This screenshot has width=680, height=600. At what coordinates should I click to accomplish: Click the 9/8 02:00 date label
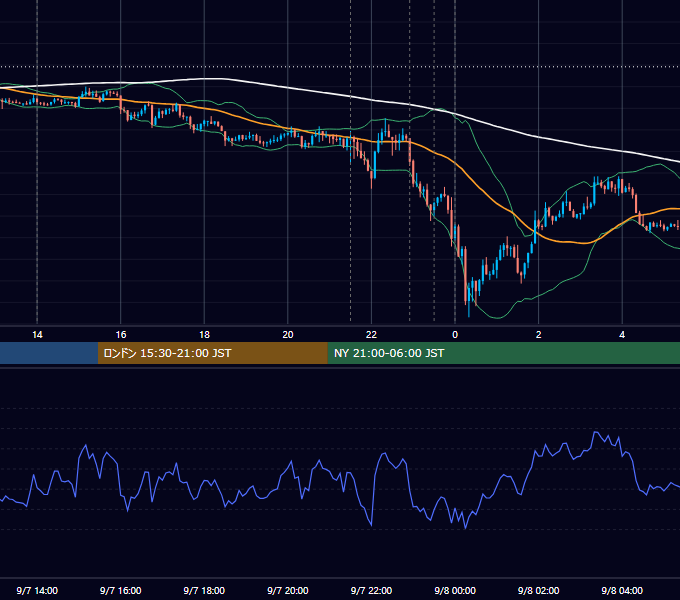click(538, 590)
